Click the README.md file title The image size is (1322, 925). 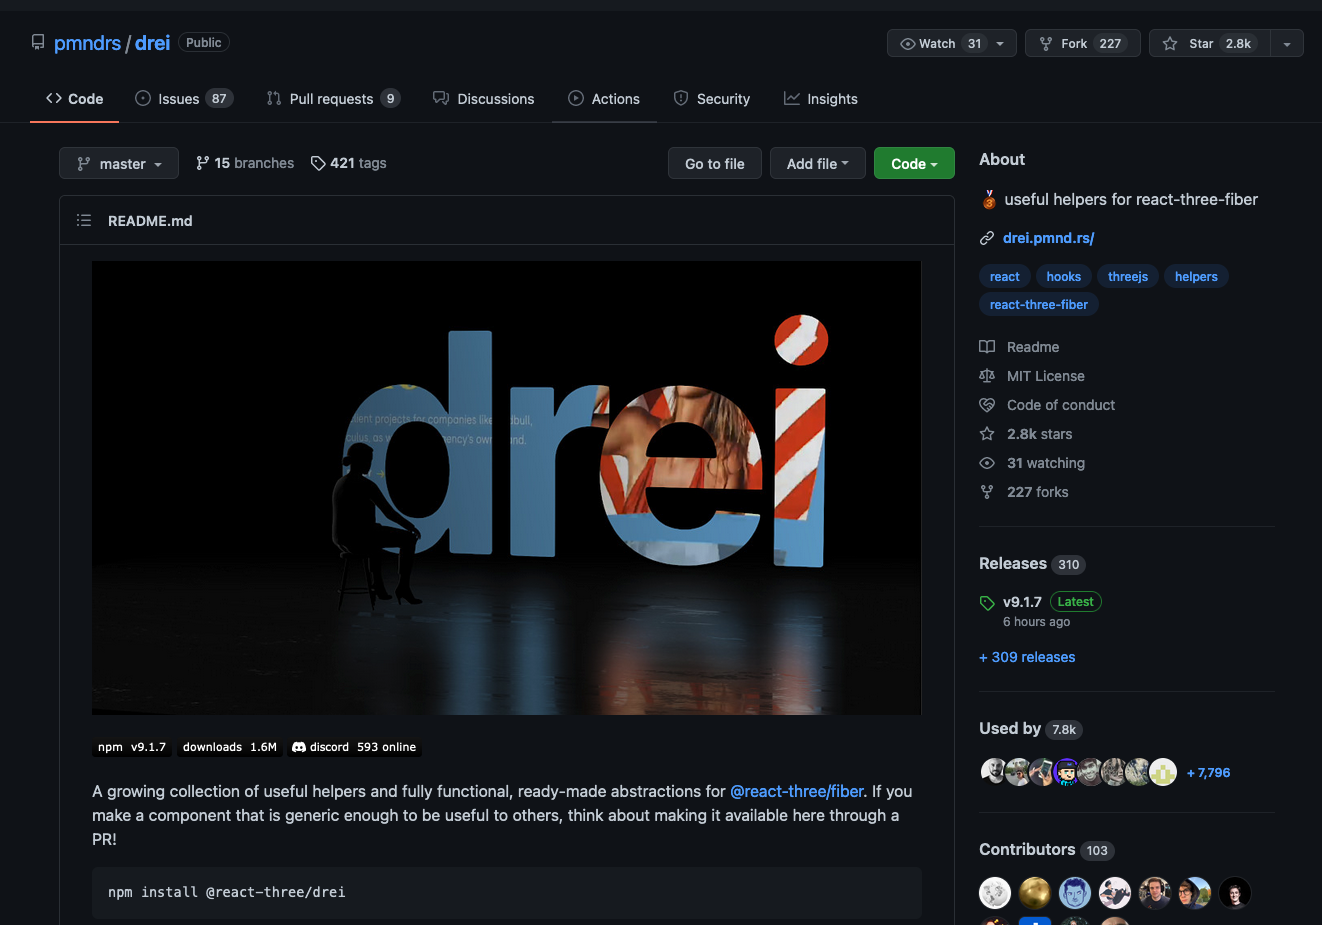[150, 221]
